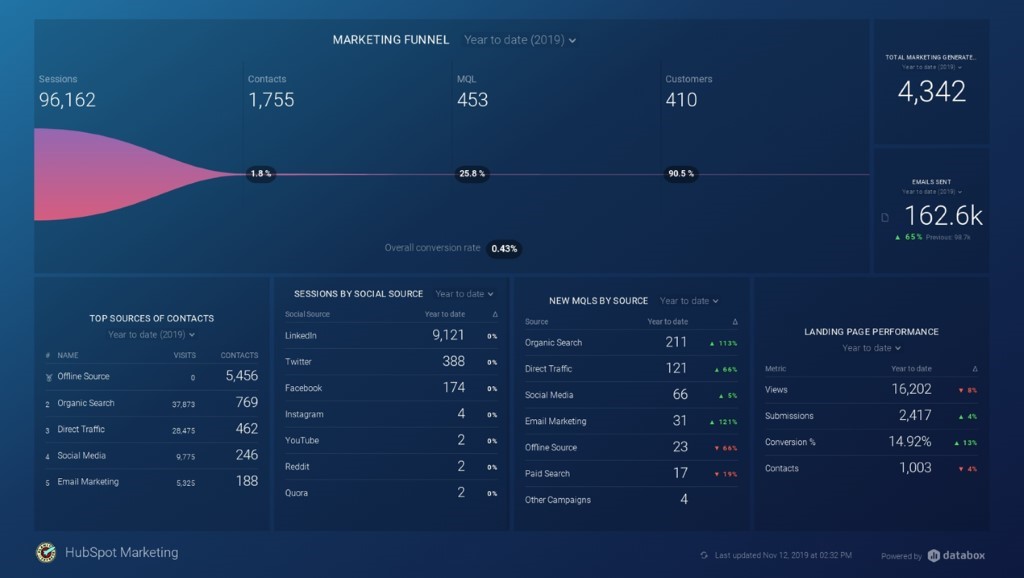Click the Social Source column header
The image size is (1024, 578).
pyautogui.click(x=307, y=314)
